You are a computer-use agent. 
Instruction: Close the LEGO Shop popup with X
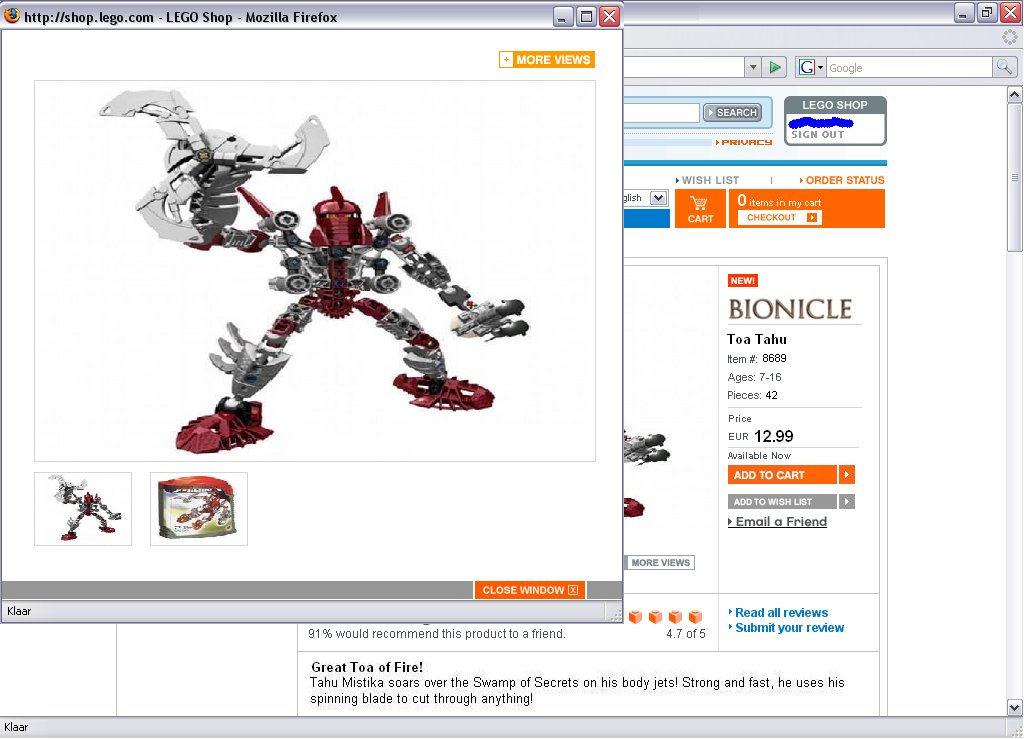coord(609,16)
